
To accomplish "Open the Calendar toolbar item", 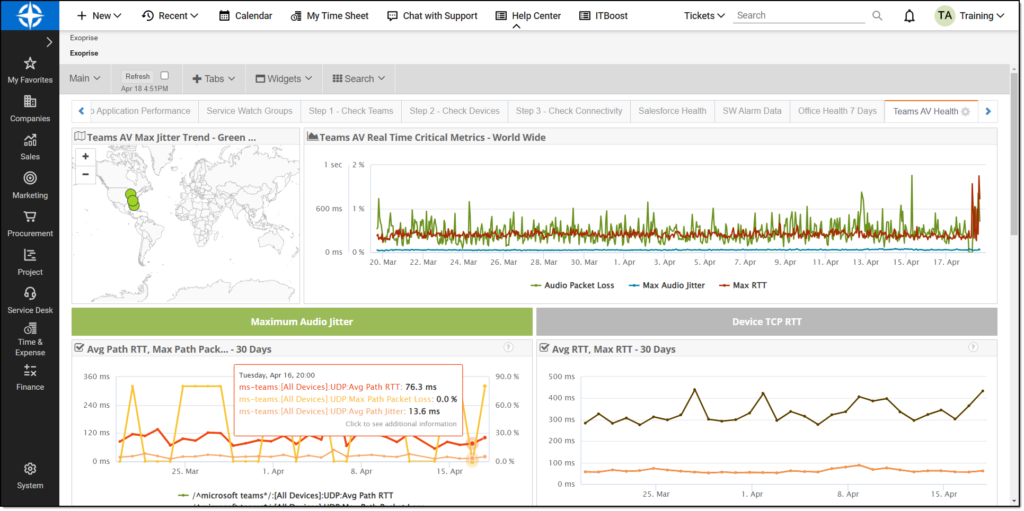I will point(246,16).
